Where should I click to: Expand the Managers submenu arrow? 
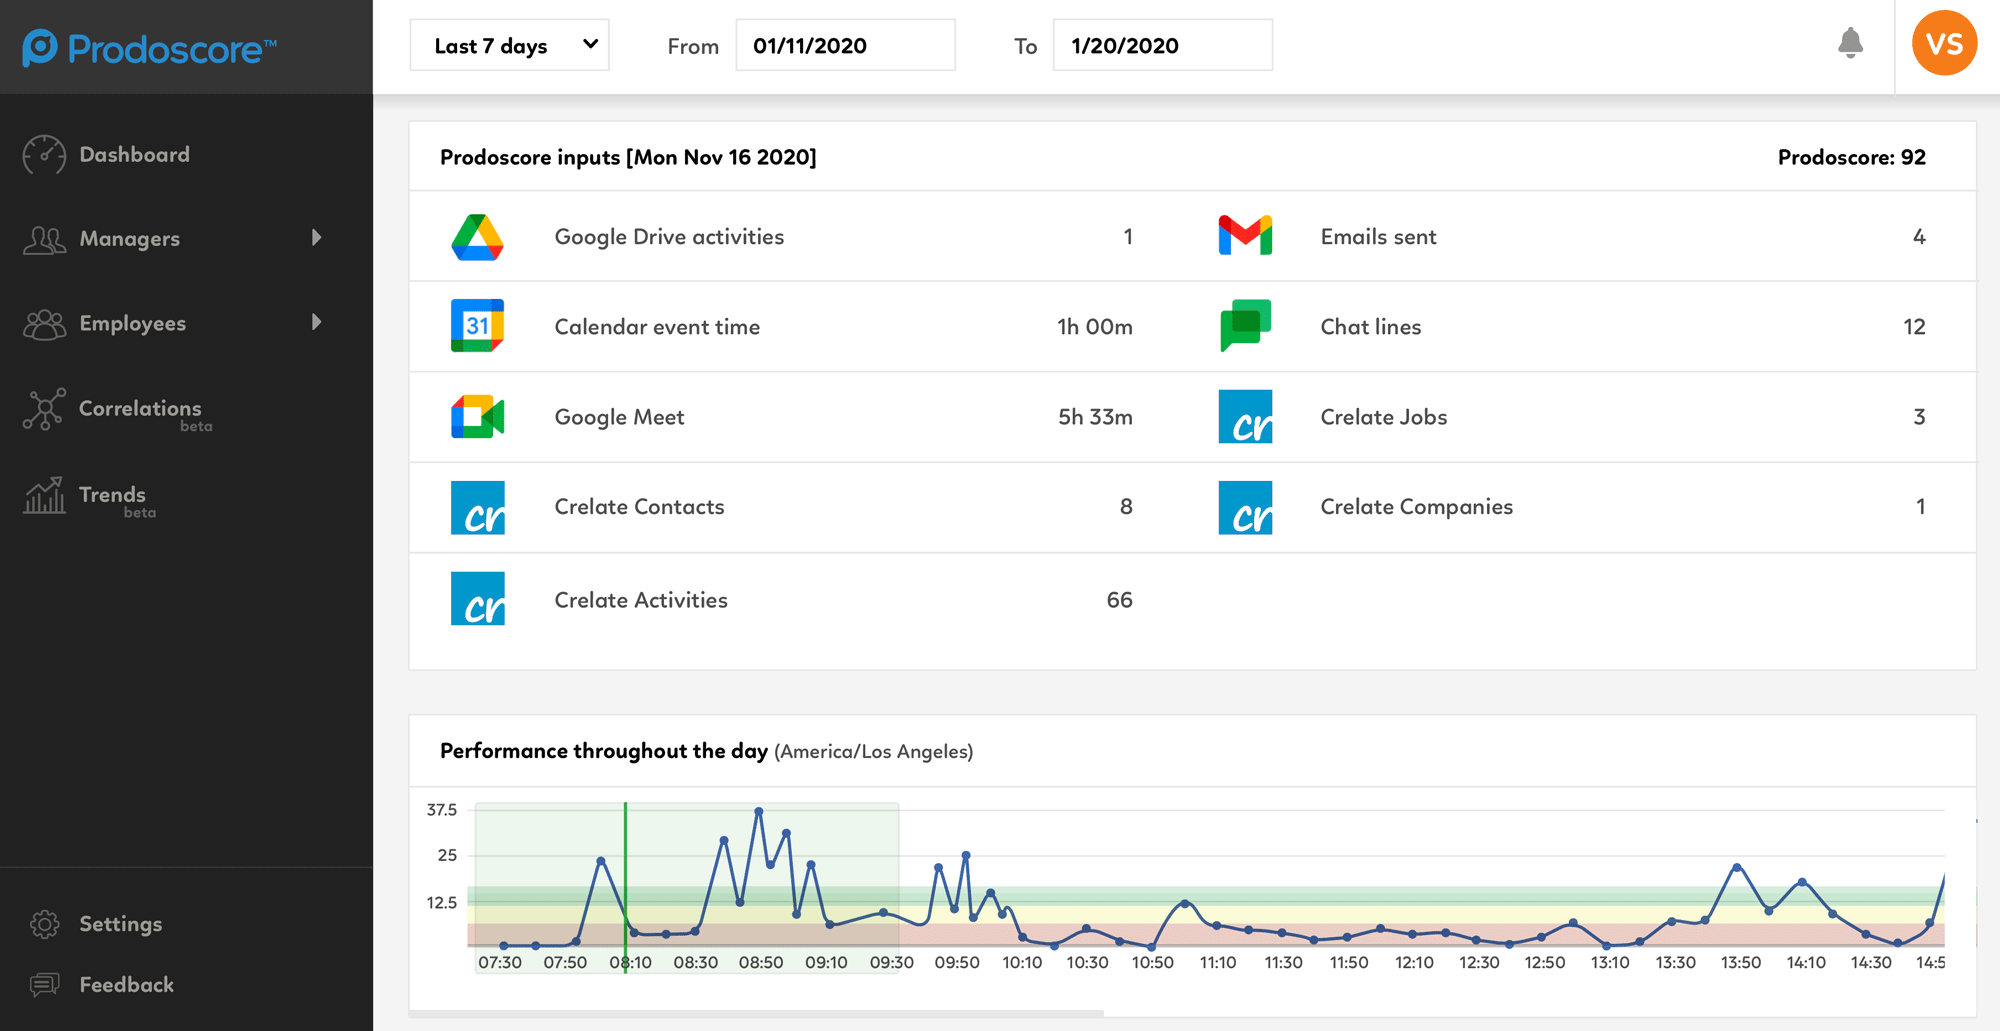click(x=316, y=238)
